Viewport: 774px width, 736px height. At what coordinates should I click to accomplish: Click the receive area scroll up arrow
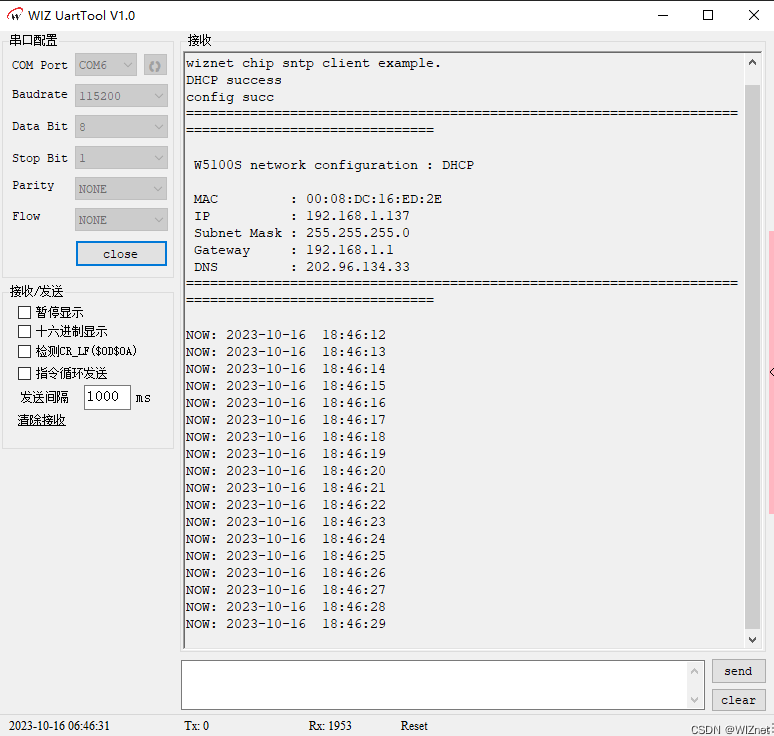click(x=752, y=63)
